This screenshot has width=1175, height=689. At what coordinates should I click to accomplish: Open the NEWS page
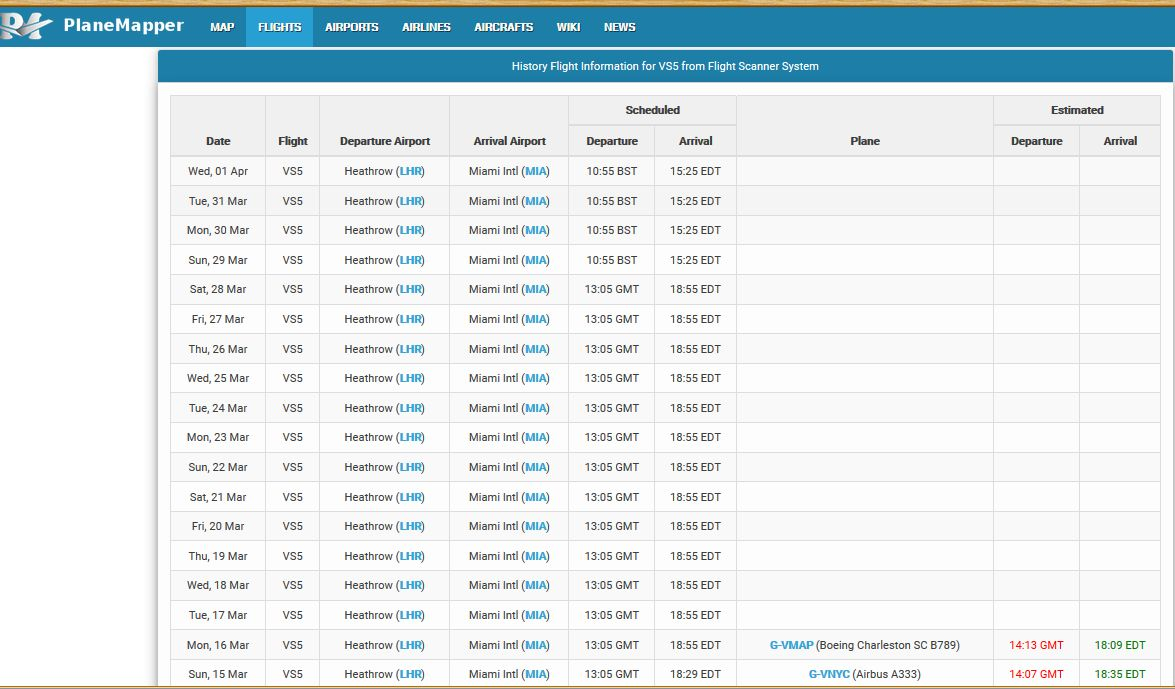click(620, 27)
